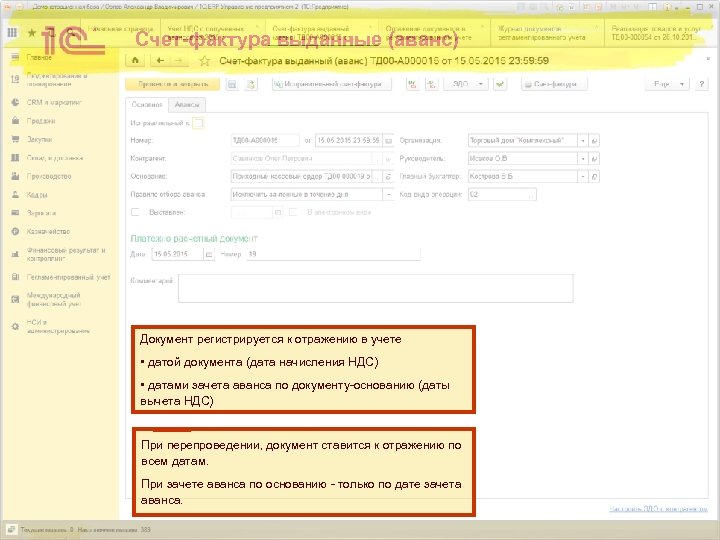Open Казначейство section in sidebar
The width and height of the screenshot is (720, 540).
point(48,231)
